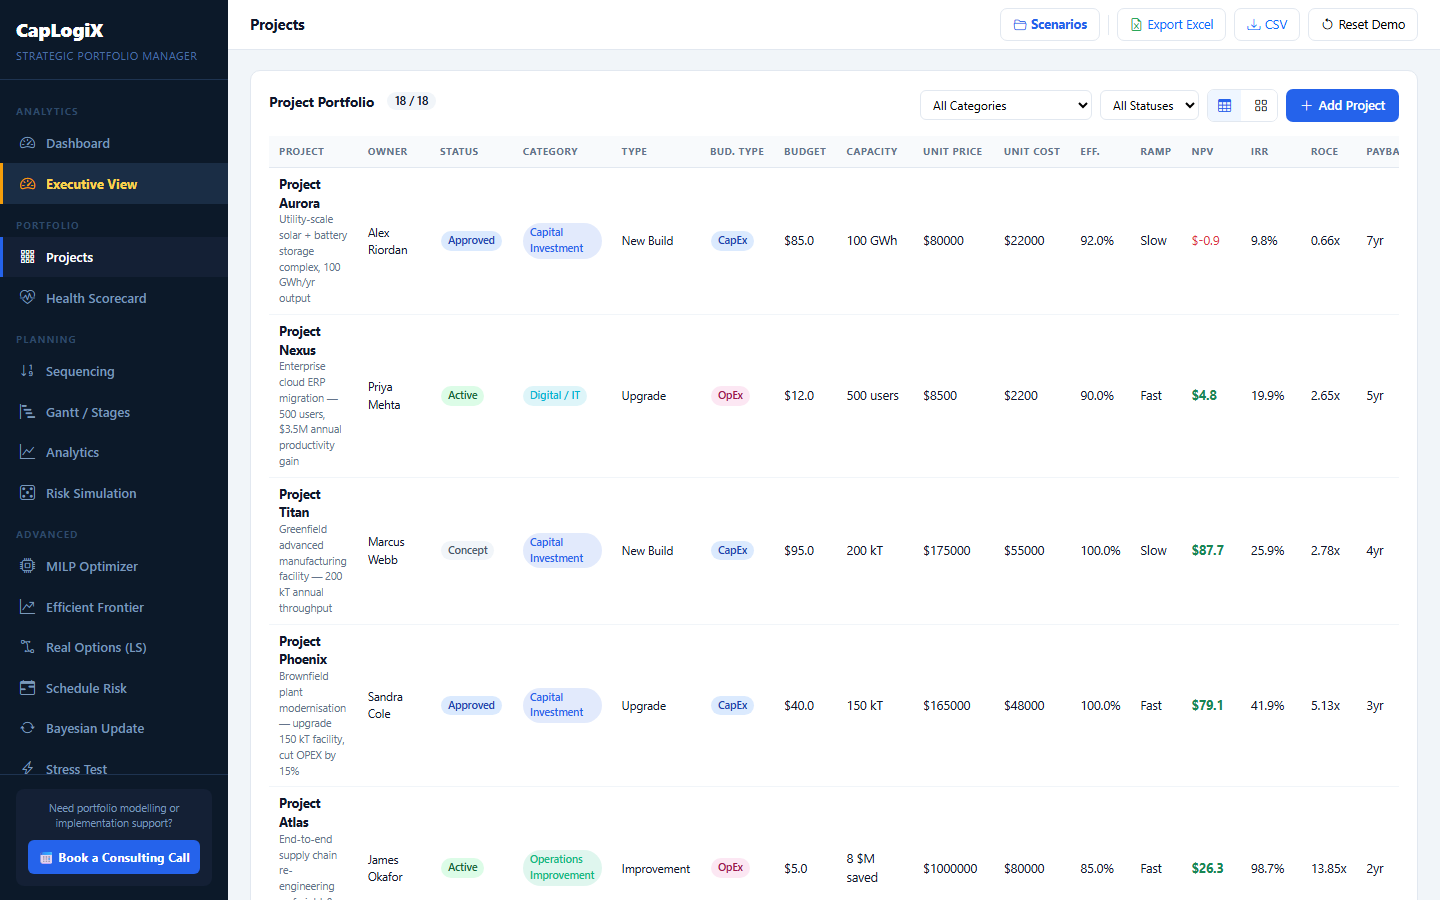
Task: Open the MILP Optimizer page
Action: pyautogui.click(x=114, y=566)
